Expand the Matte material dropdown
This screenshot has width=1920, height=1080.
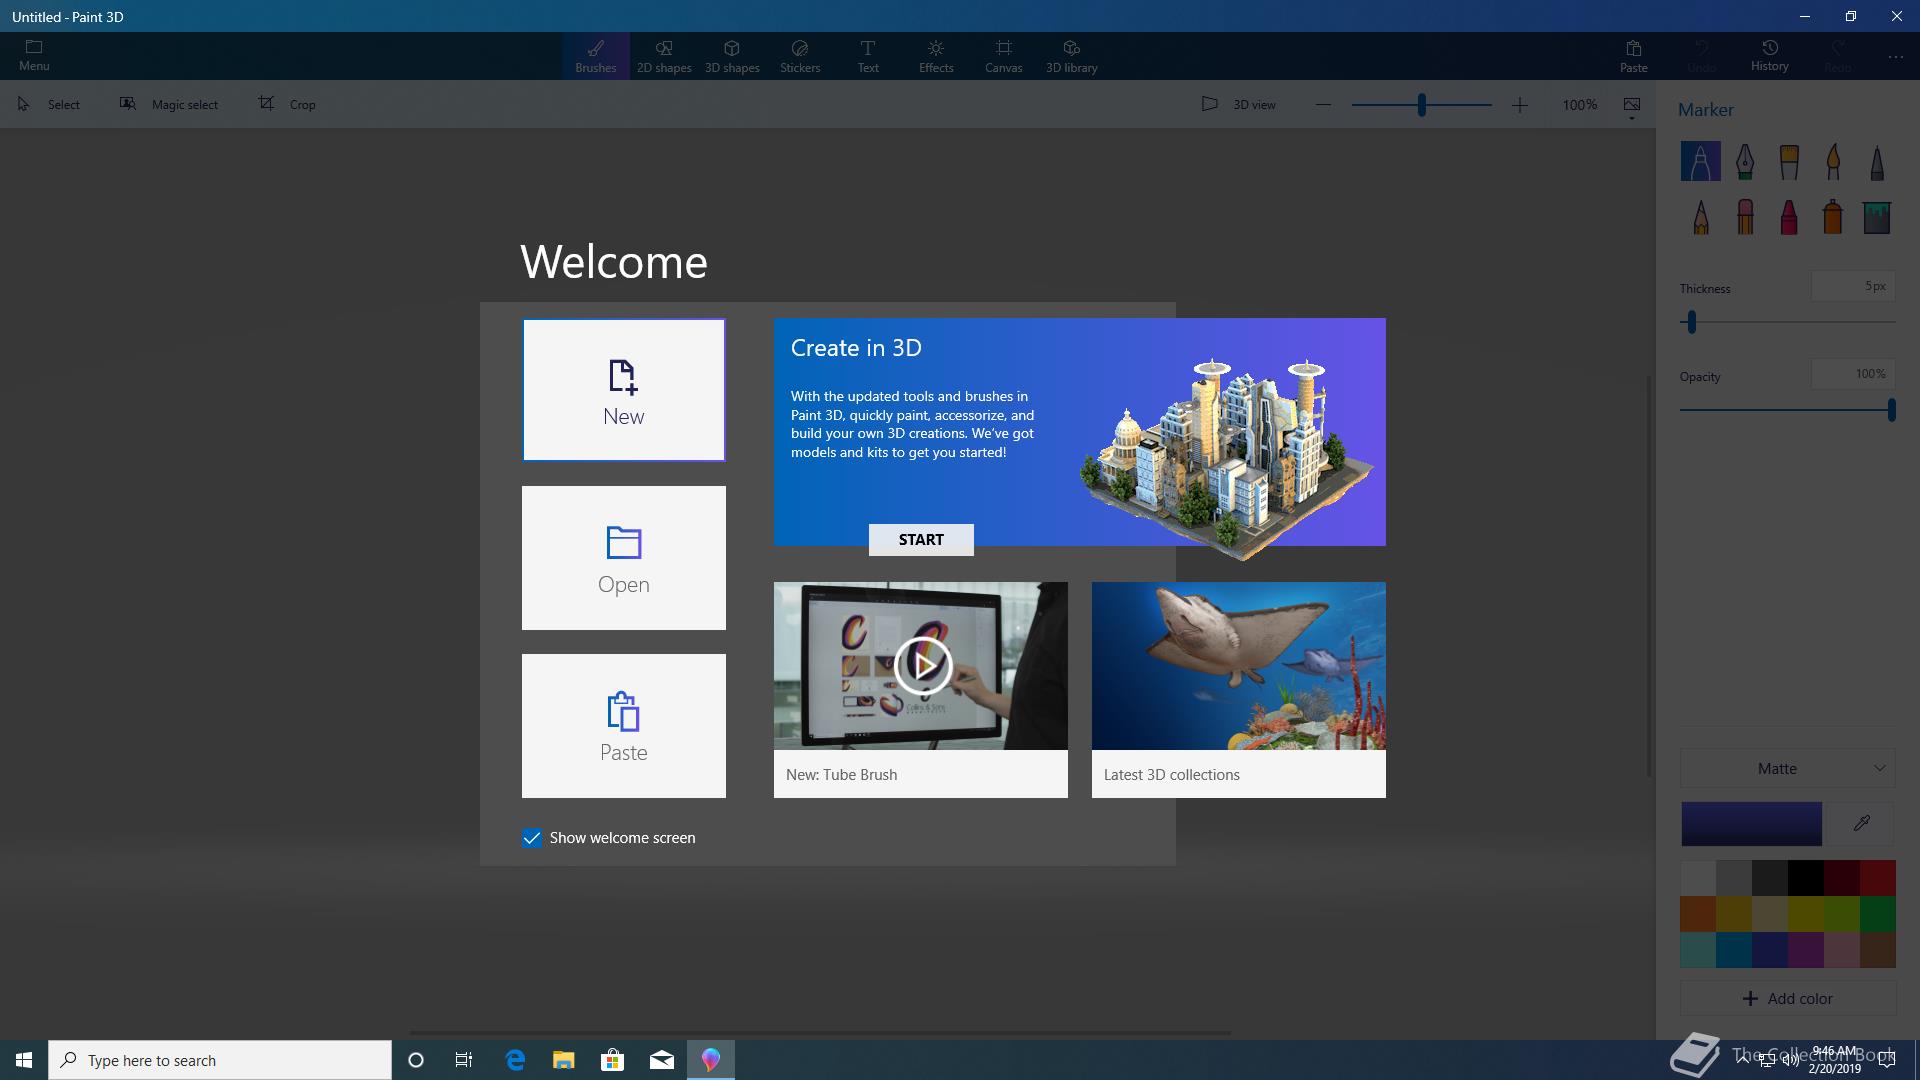1788,768
